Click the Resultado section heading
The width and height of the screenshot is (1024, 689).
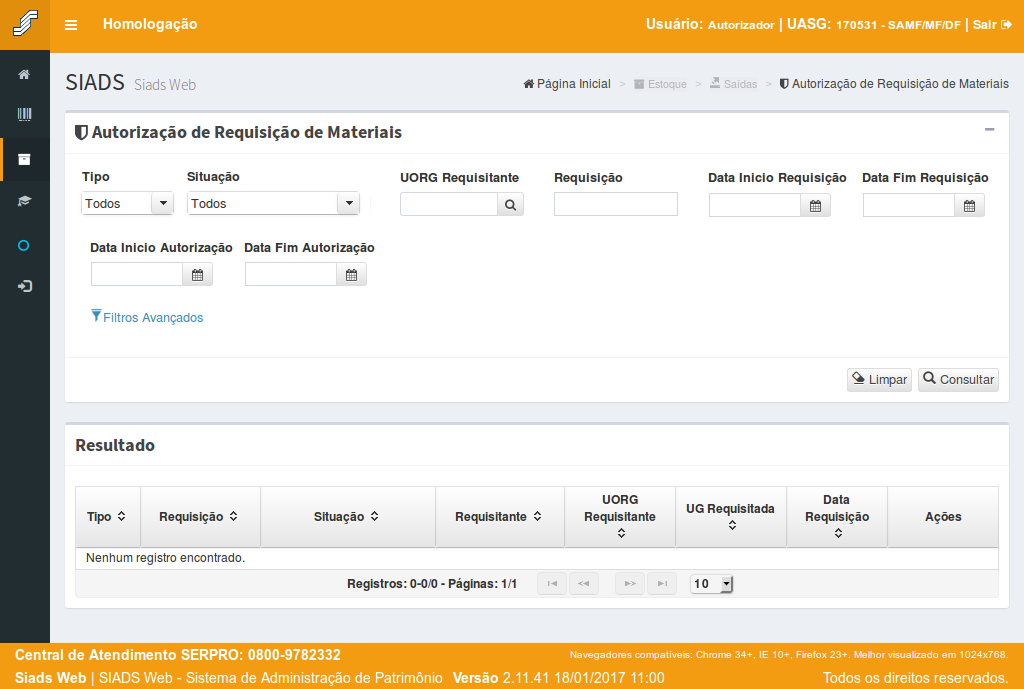coord(115,445)
